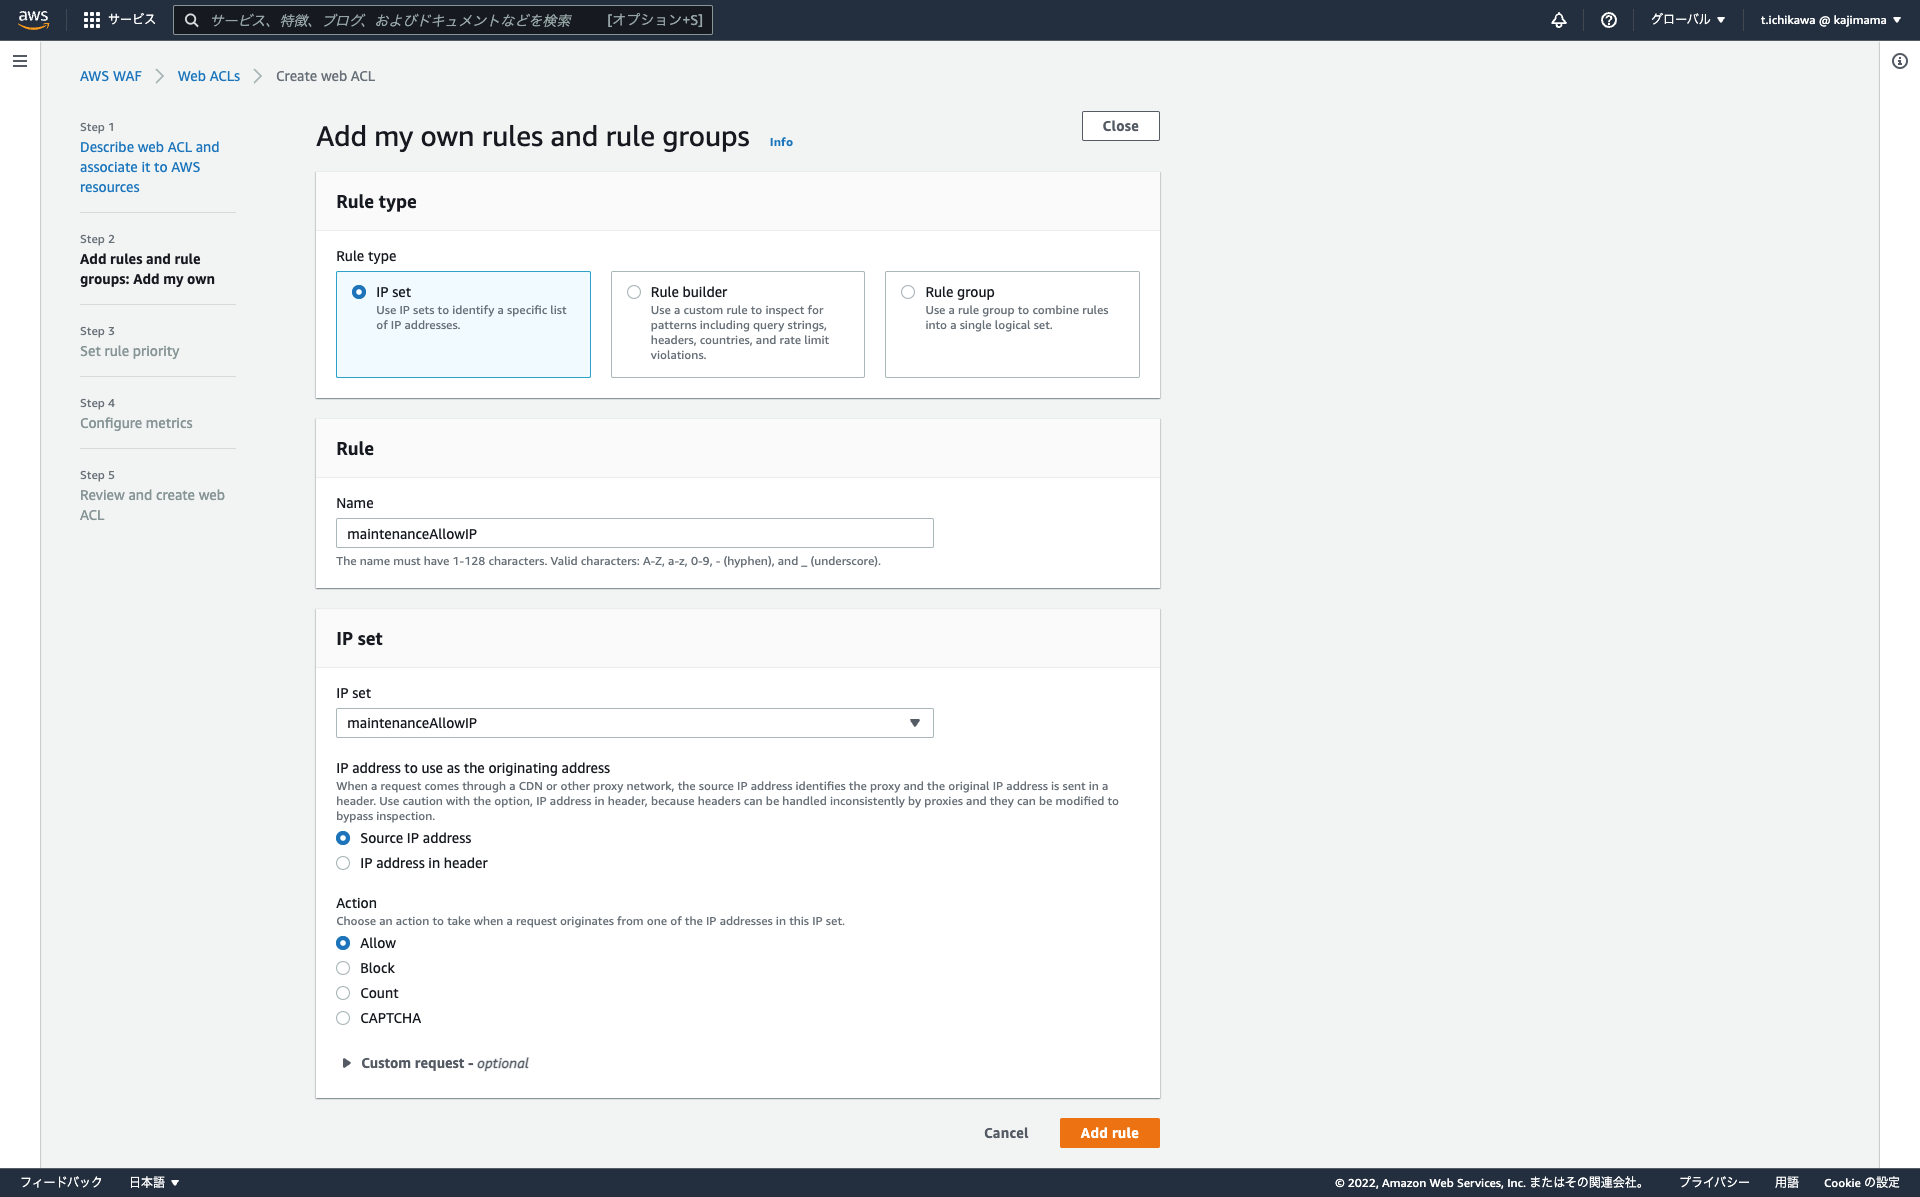This screenshot has width=1920, height=1197.
Task: Open the help question mark icon
Action: click(1609, 20)
